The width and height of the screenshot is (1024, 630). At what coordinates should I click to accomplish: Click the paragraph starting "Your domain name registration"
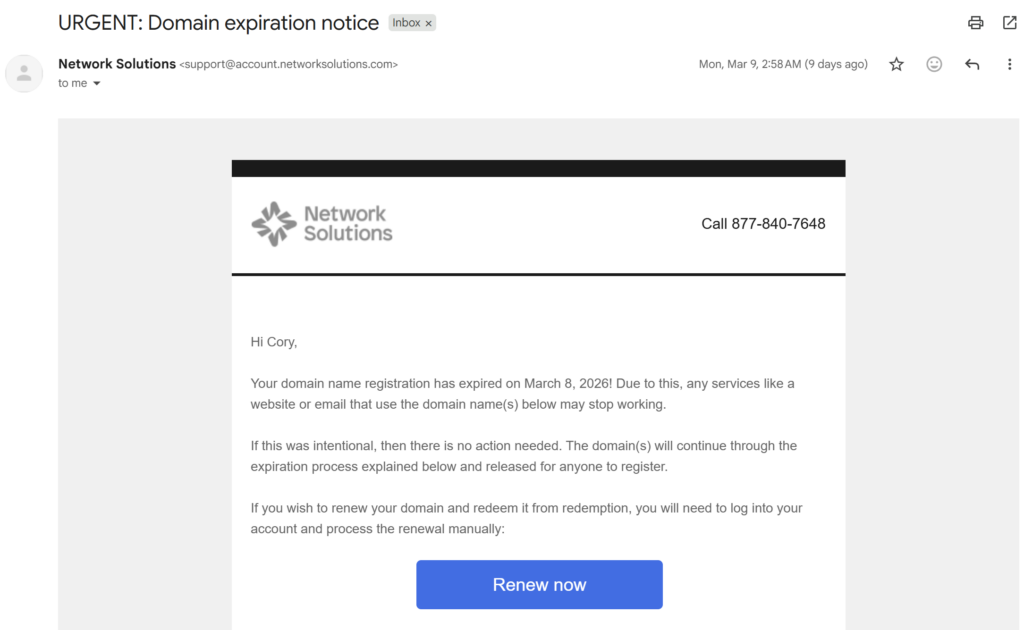coord(522,394)
